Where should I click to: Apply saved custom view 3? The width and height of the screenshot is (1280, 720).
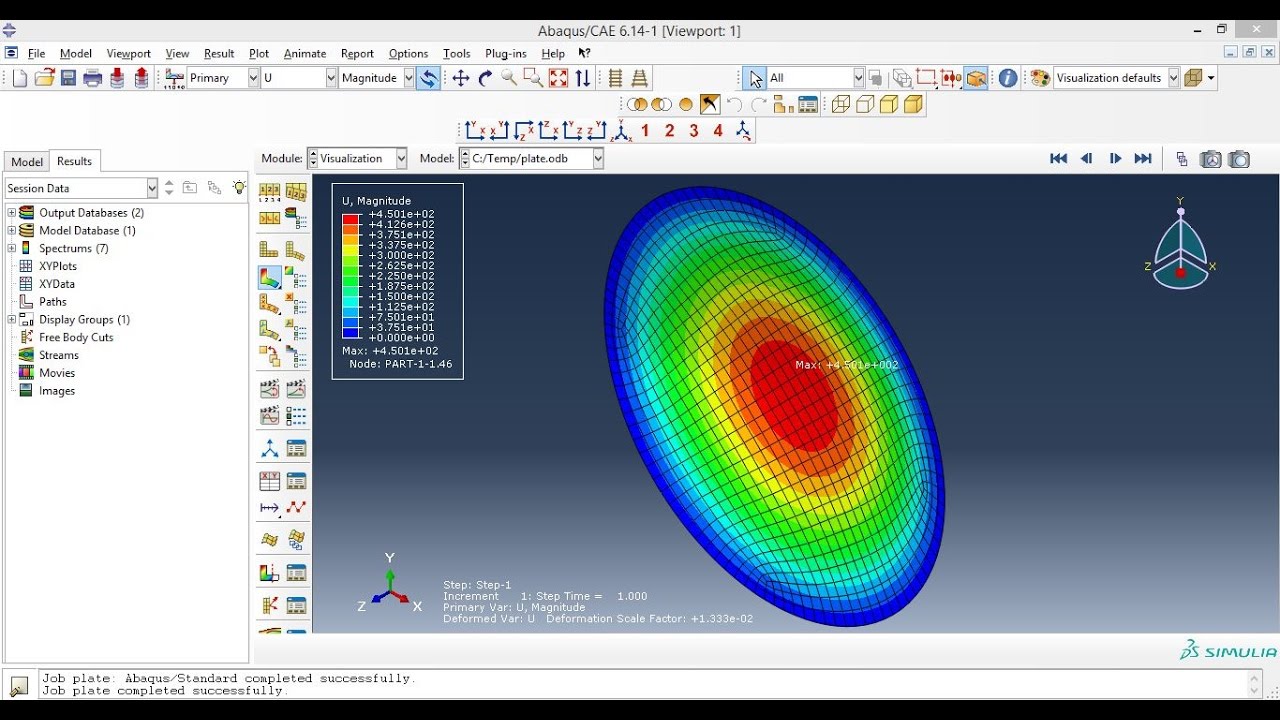click(694, 130)
